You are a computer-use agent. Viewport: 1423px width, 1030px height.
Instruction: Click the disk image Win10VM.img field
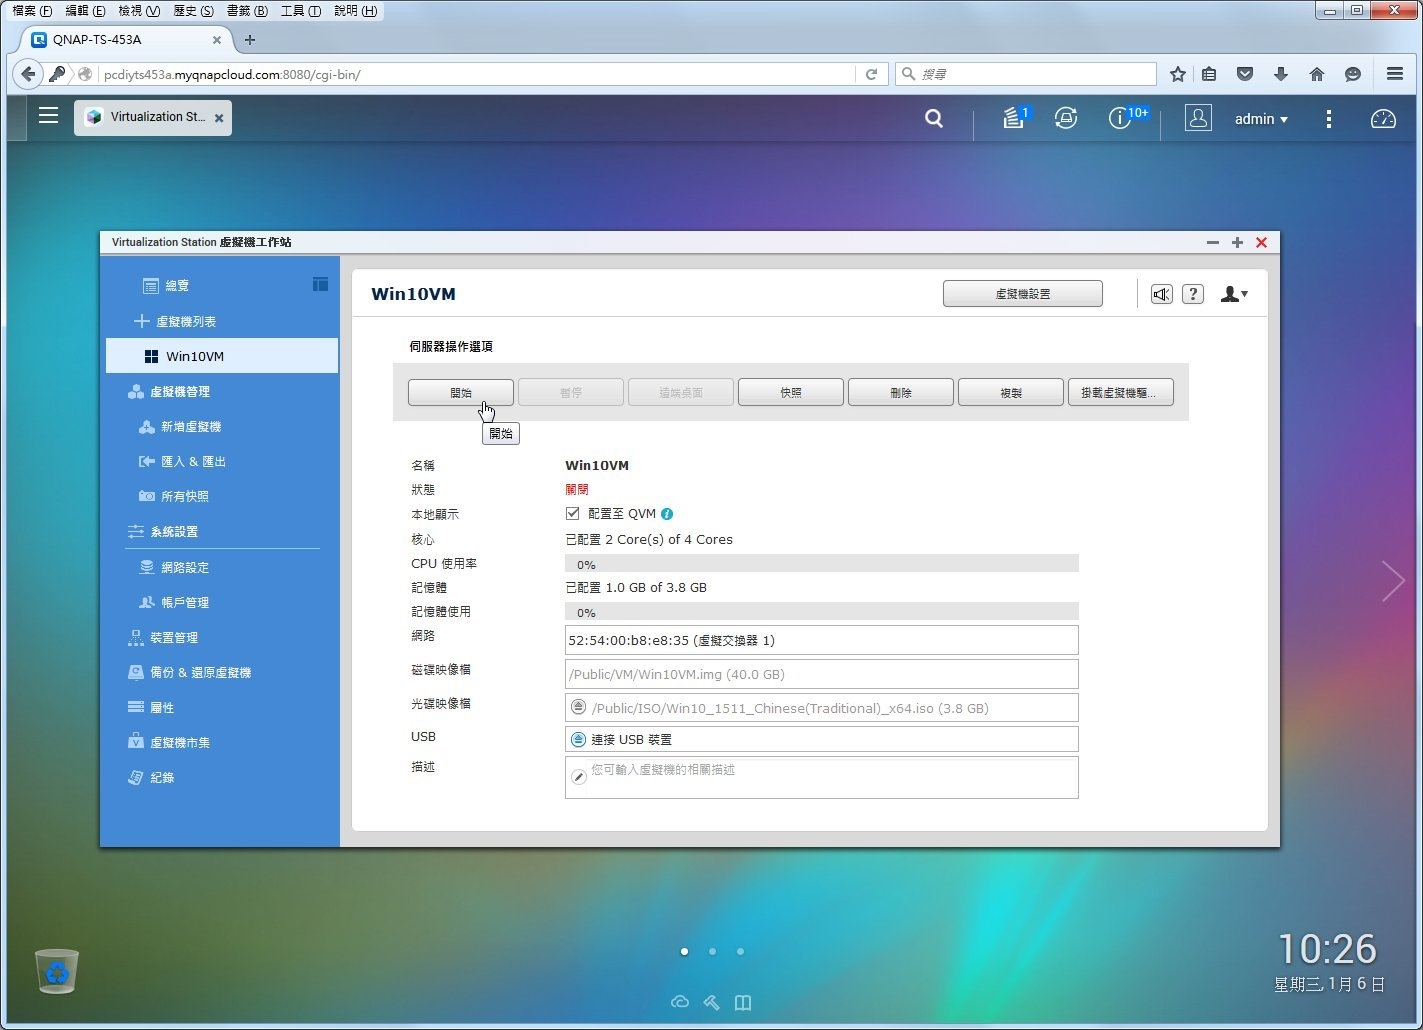pyautogui.click(x=822, y=674)
